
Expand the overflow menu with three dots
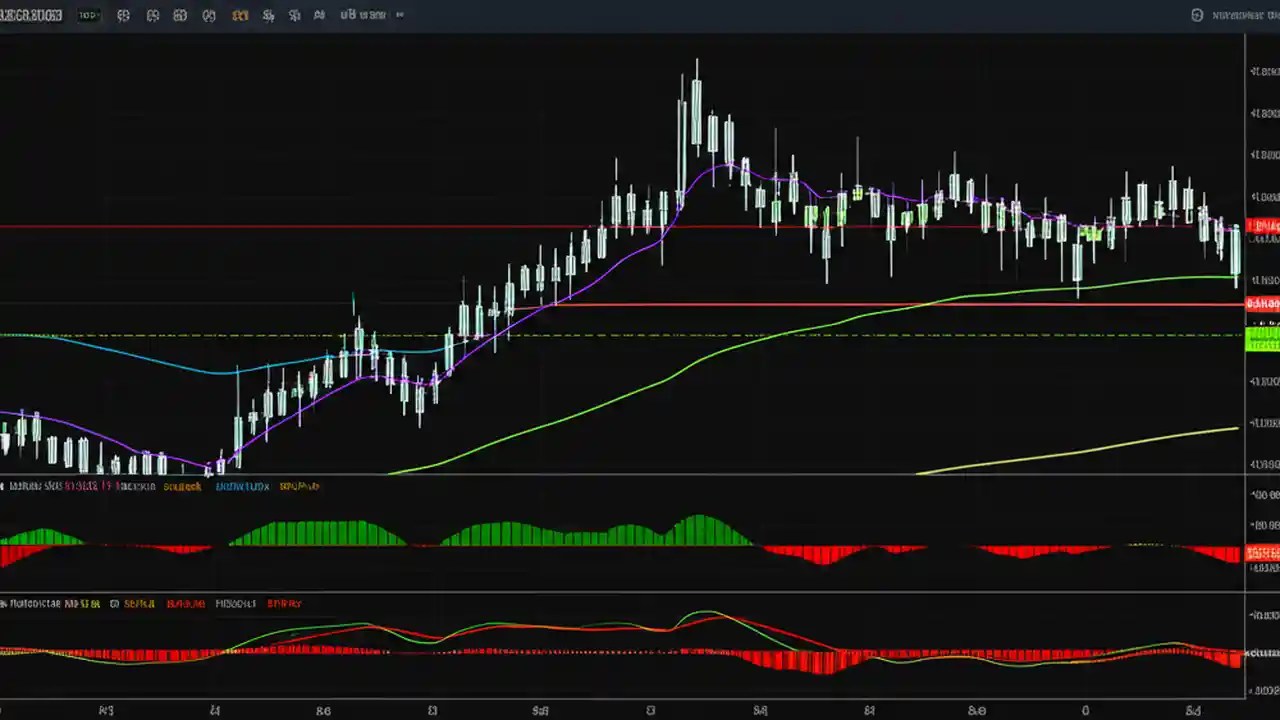(398, 15)
